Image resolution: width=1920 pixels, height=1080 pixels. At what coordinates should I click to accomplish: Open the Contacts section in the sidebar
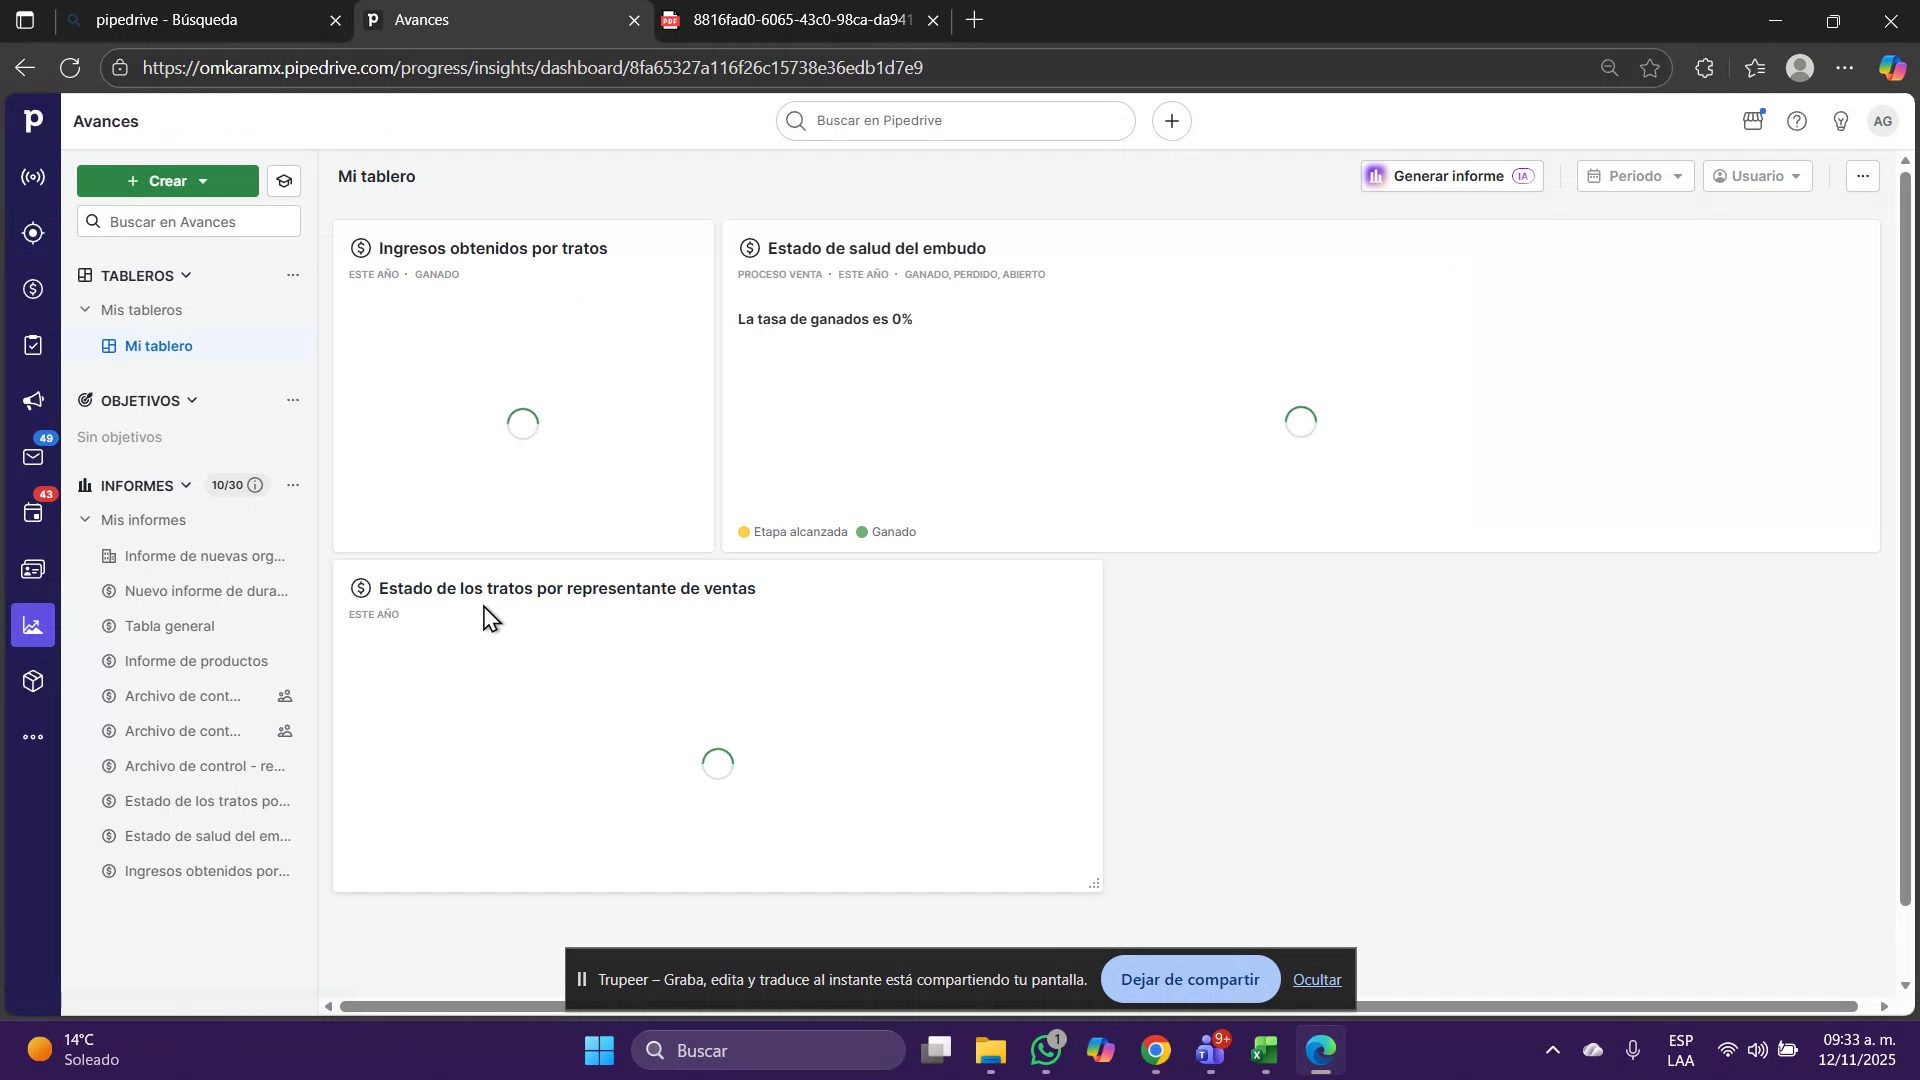tap(33, 568)
